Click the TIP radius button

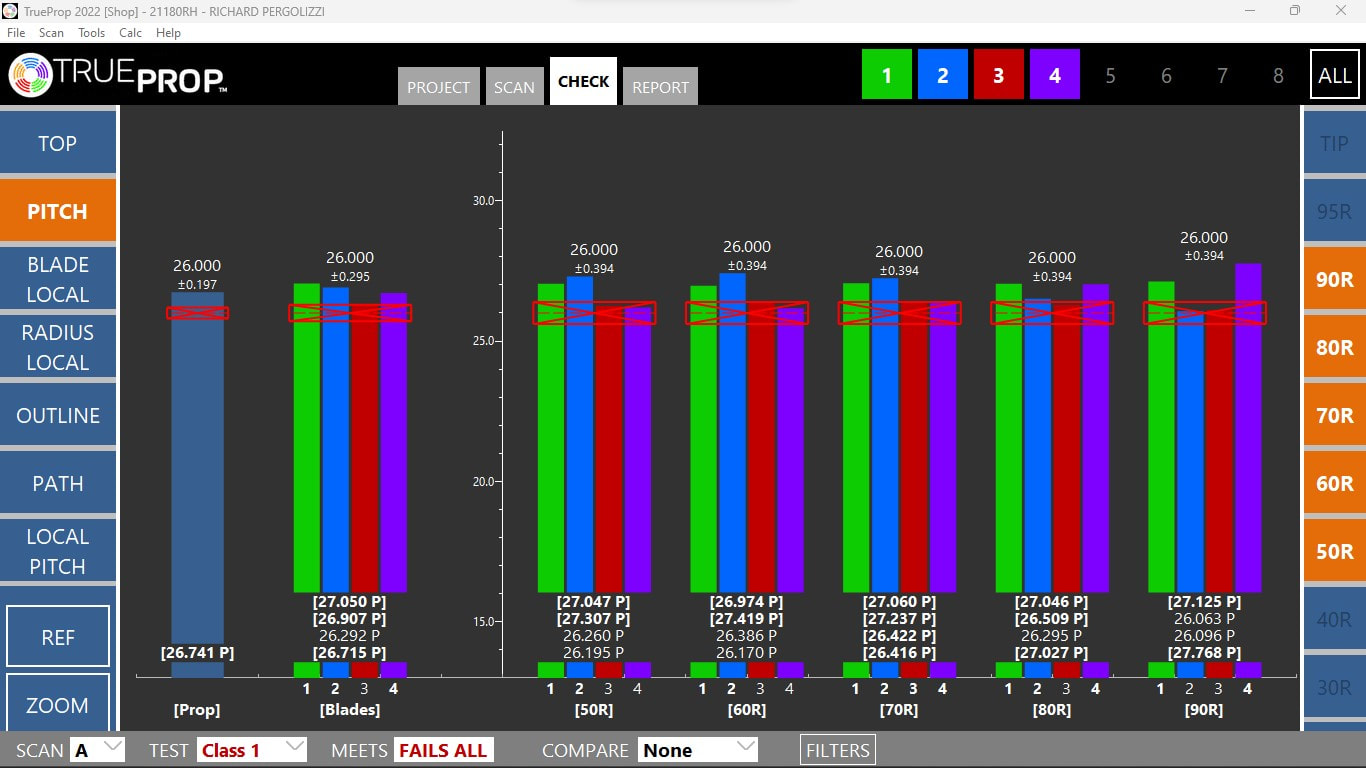point(1334,143)
